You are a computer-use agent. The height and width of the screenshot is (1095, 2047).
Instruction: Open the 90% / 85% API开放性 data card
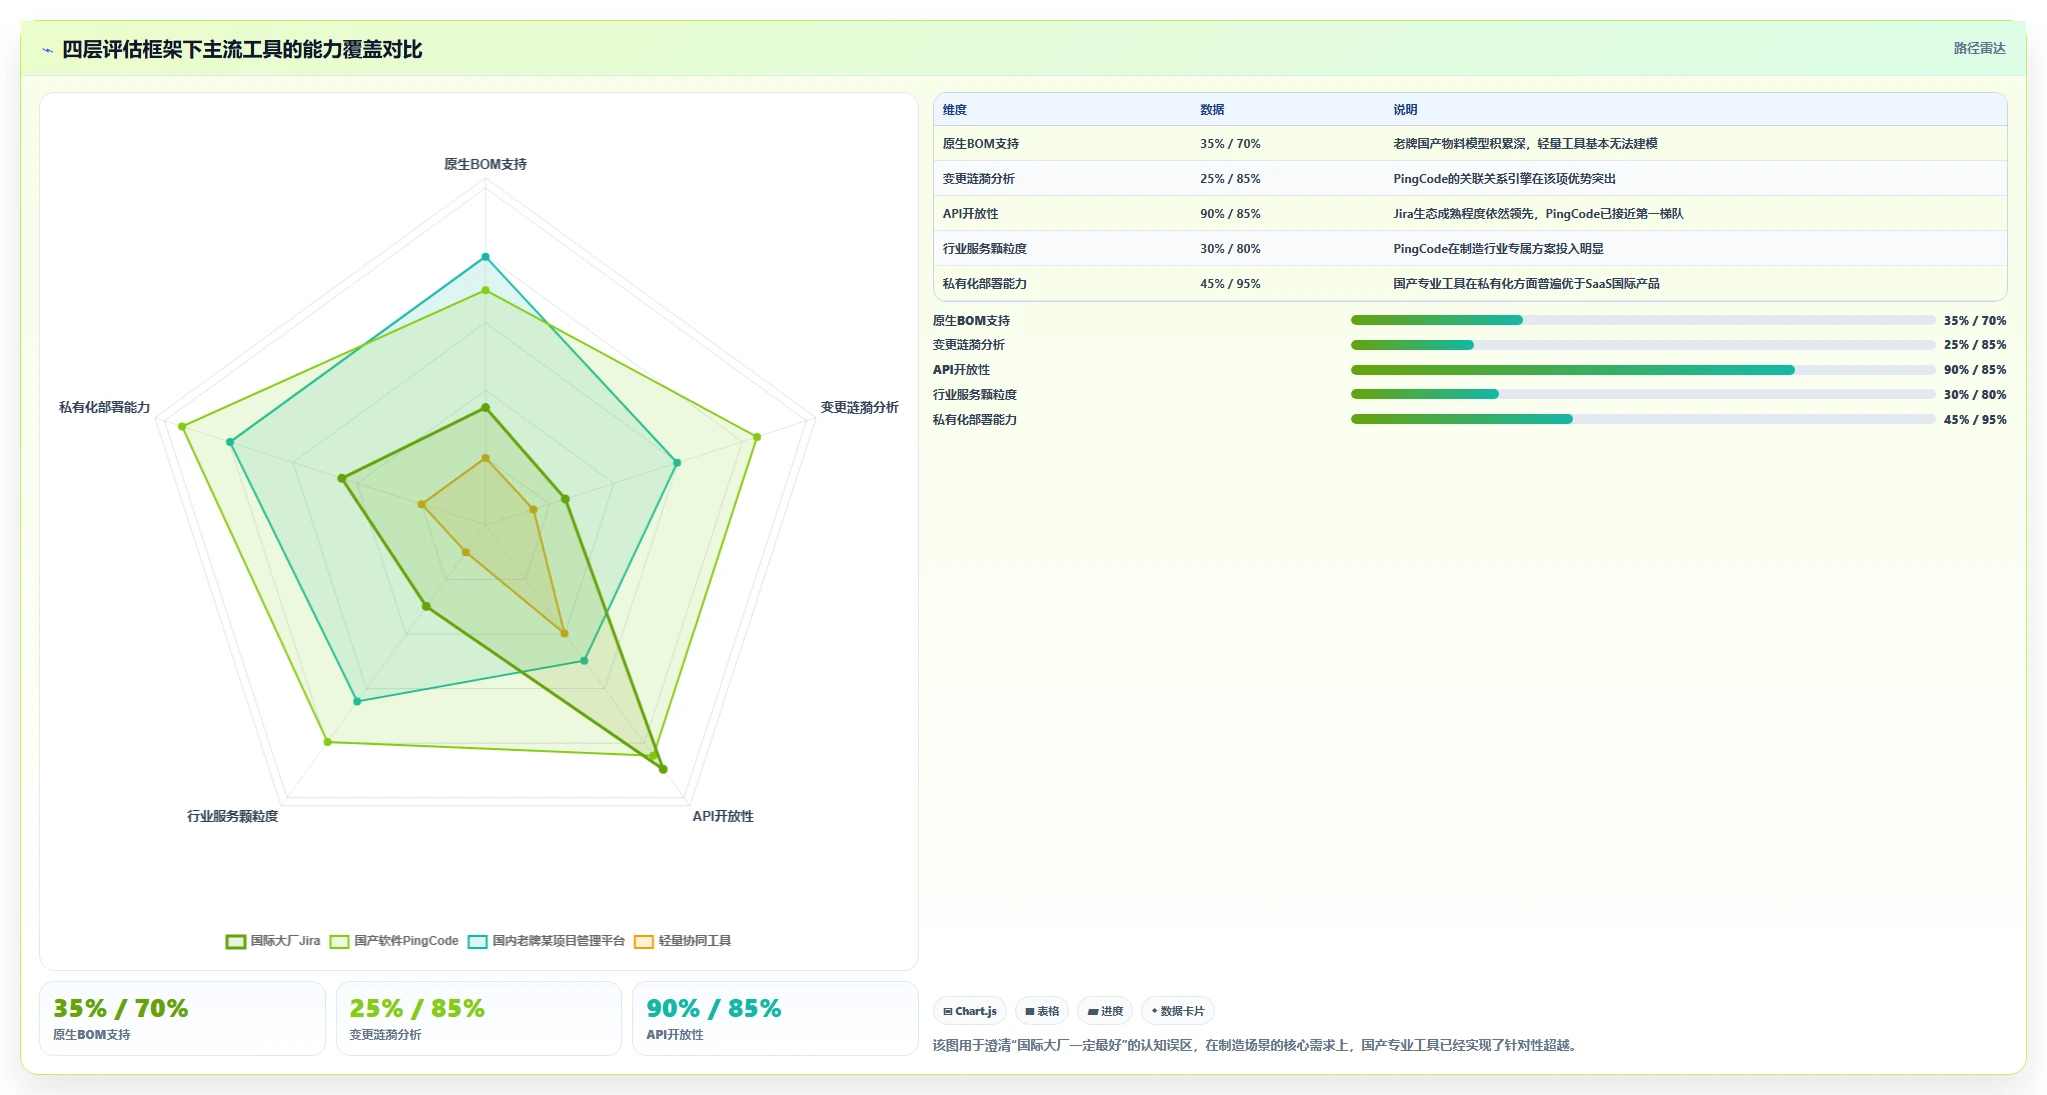click(775, 1018)
